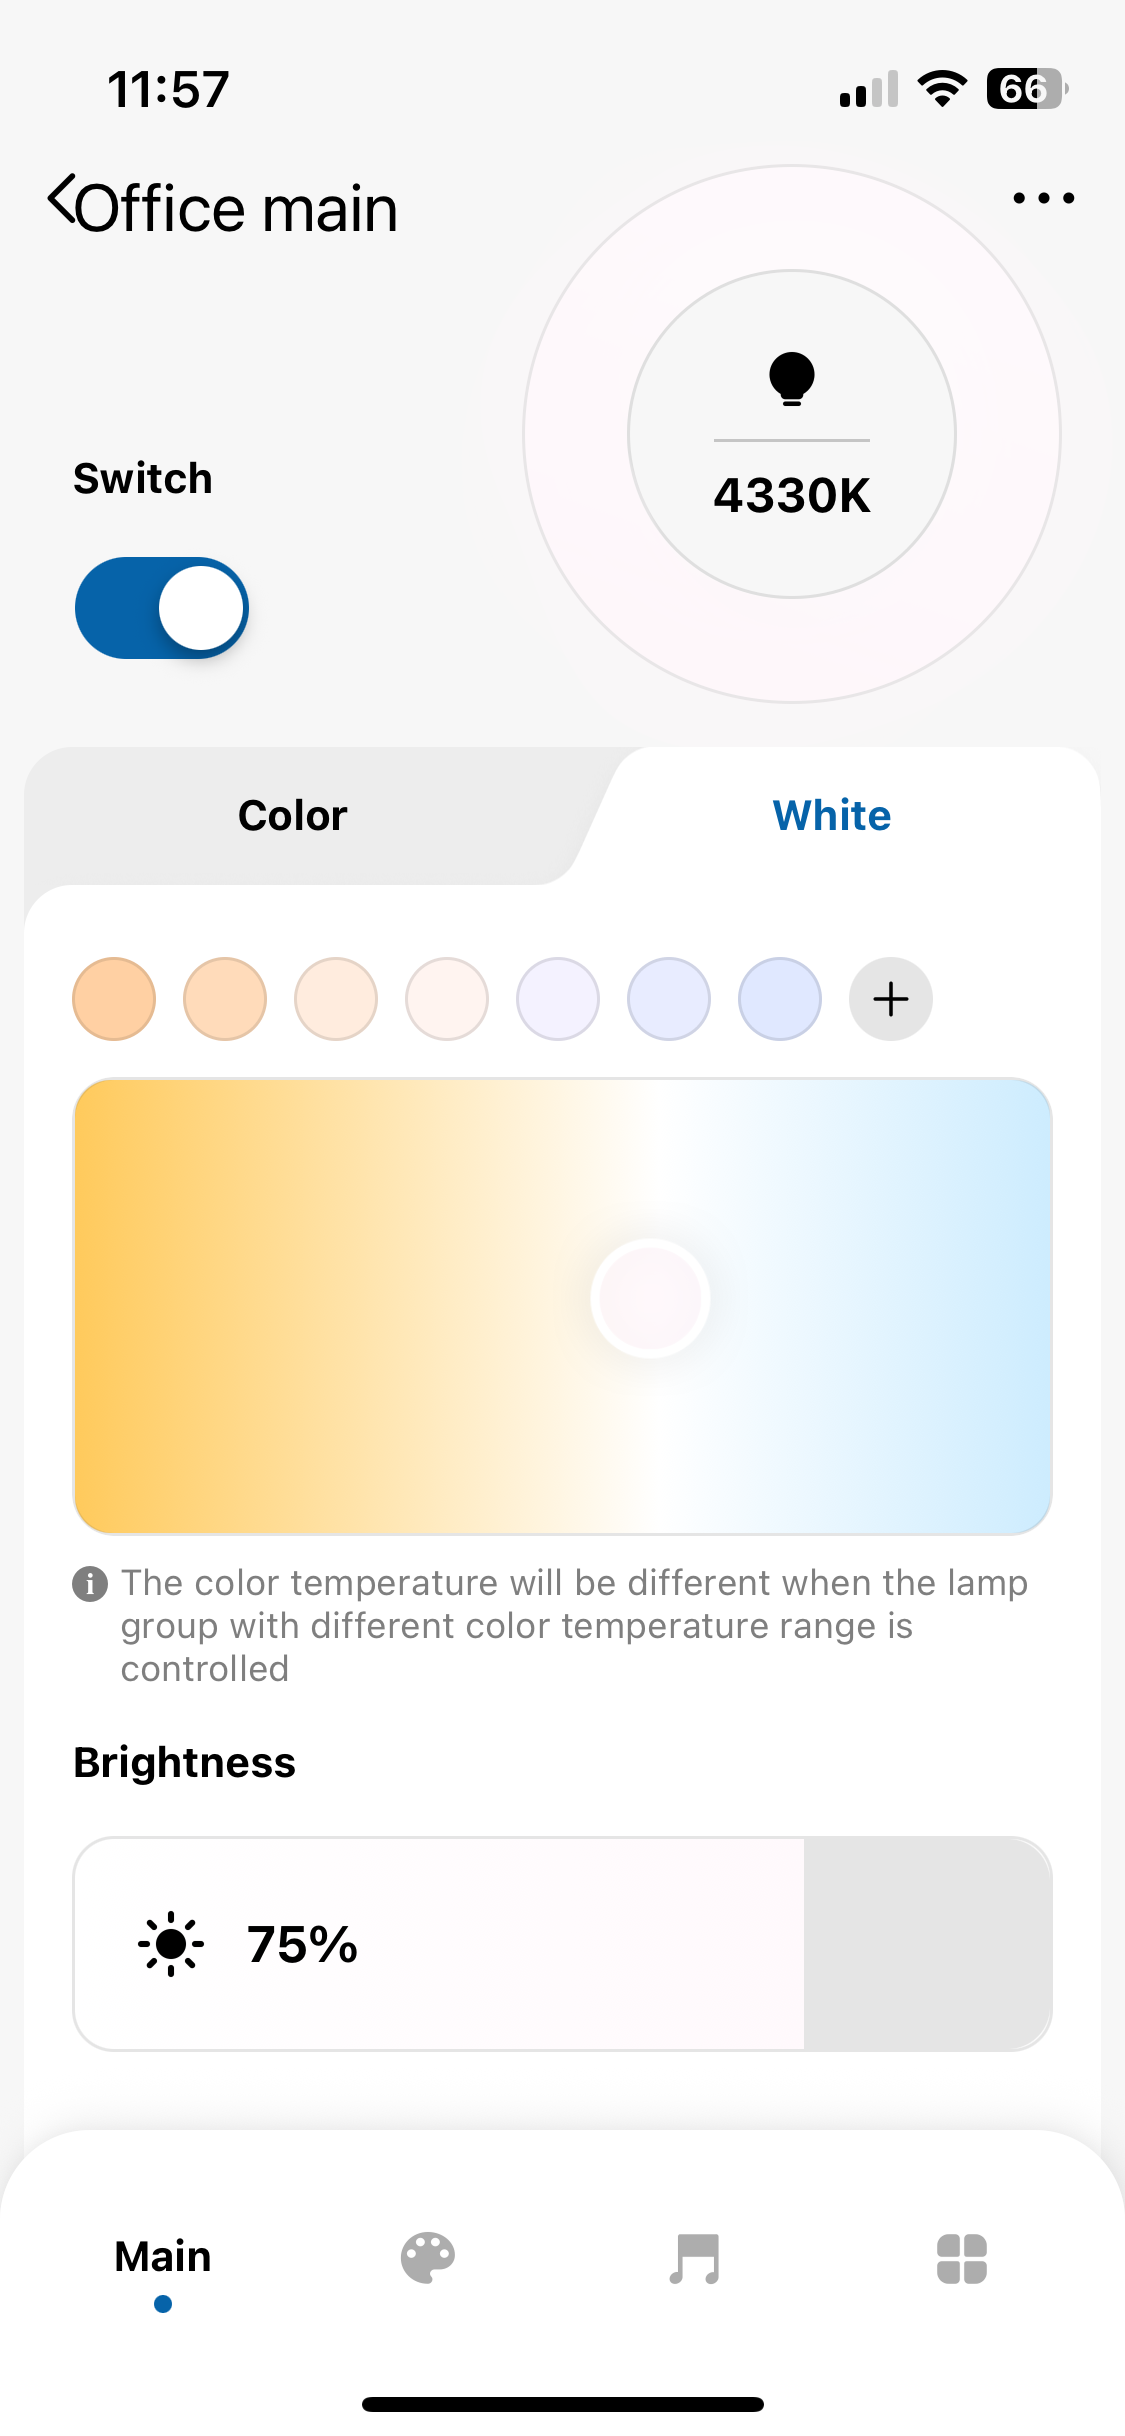Select the warmest orange preset swatch
Screen dimensions: 1125x2436
tap(114, 999)
